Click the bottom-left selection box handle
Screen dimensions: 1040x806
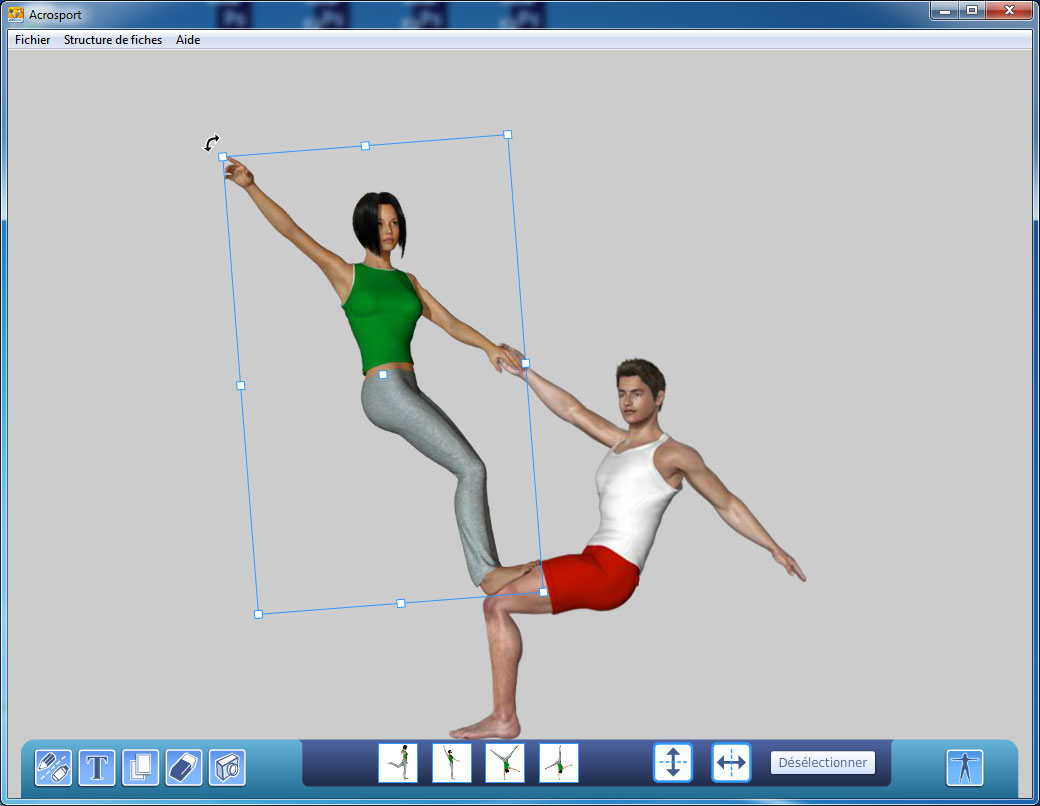point(258,614)
